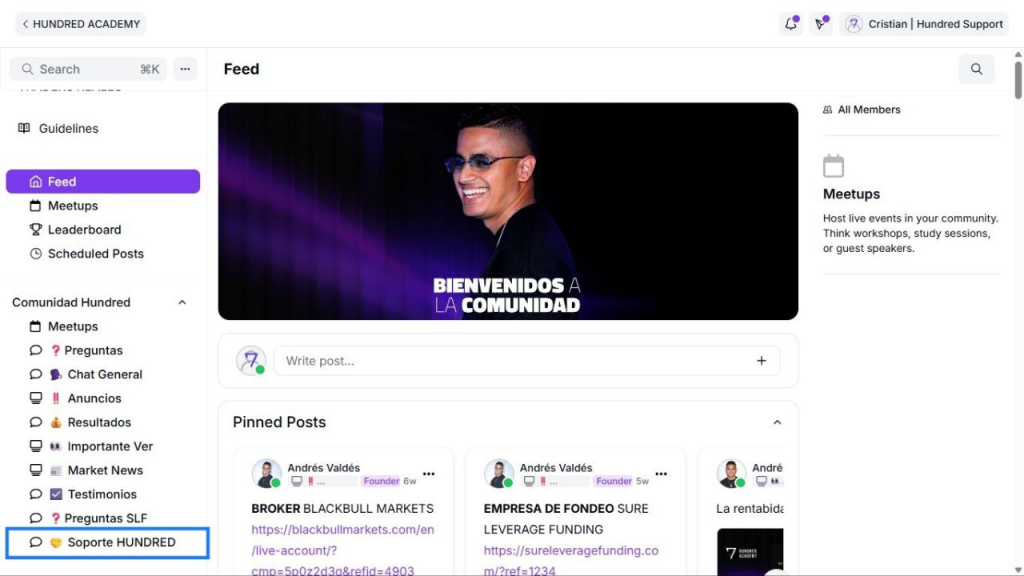Open Cristian Hundred Support account menu
The width and height of the screenshot is (1024, 576).
click(923, 24)
